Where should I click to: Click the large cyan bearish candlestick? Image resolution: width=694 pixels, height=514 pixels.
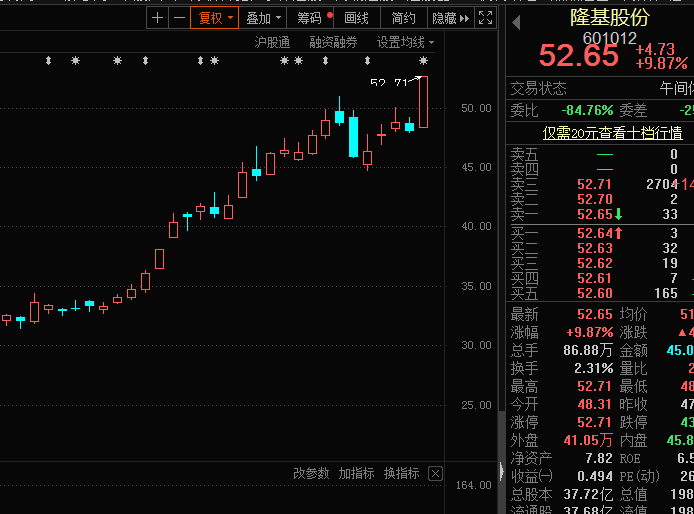353,137
